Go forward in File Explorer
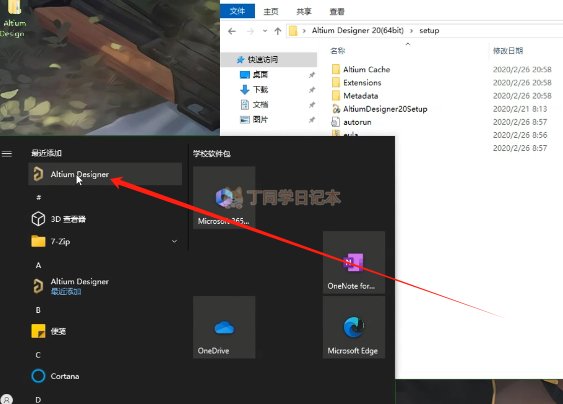Viewport: 563px width, 404px height. (250, 31)
